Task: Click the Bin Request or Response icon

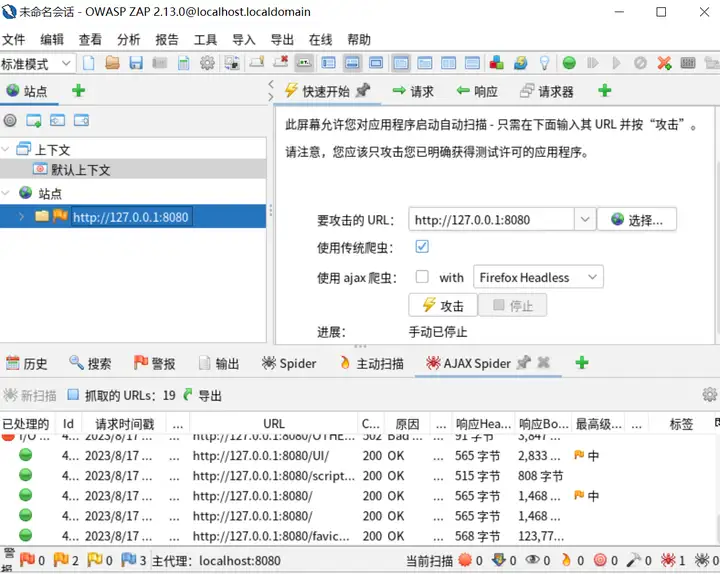Action: pos(640,62)
